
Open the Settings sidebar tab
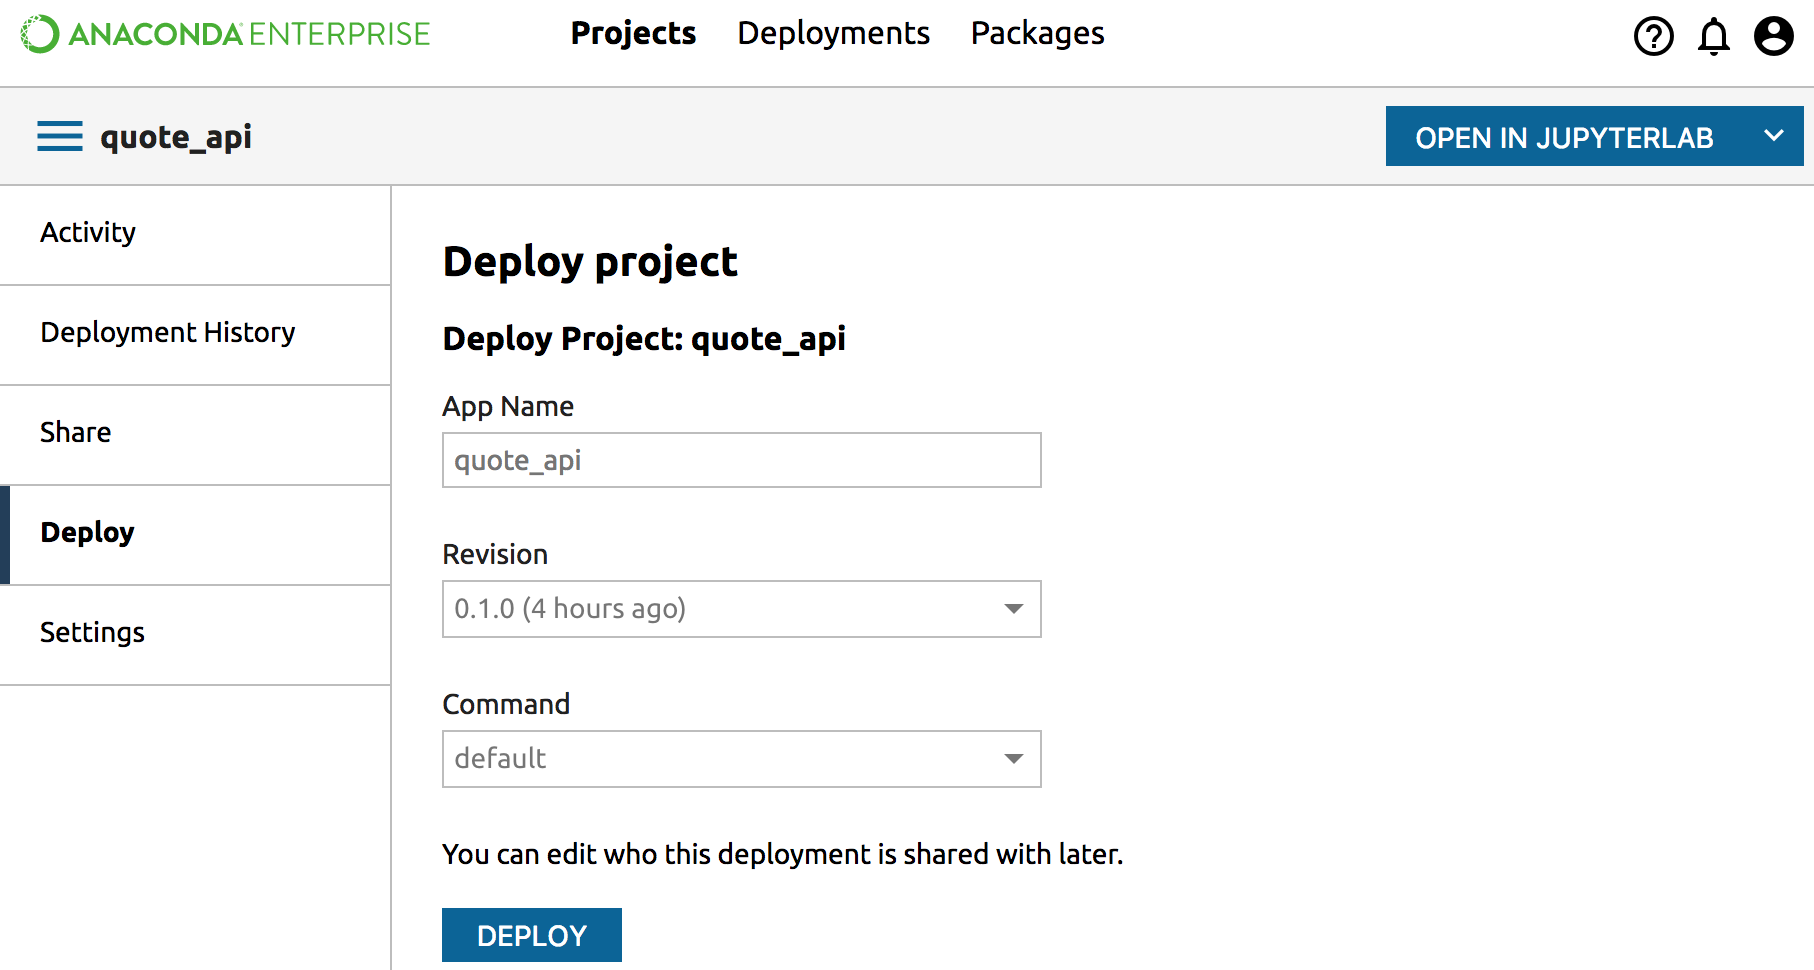coord(93,633)
